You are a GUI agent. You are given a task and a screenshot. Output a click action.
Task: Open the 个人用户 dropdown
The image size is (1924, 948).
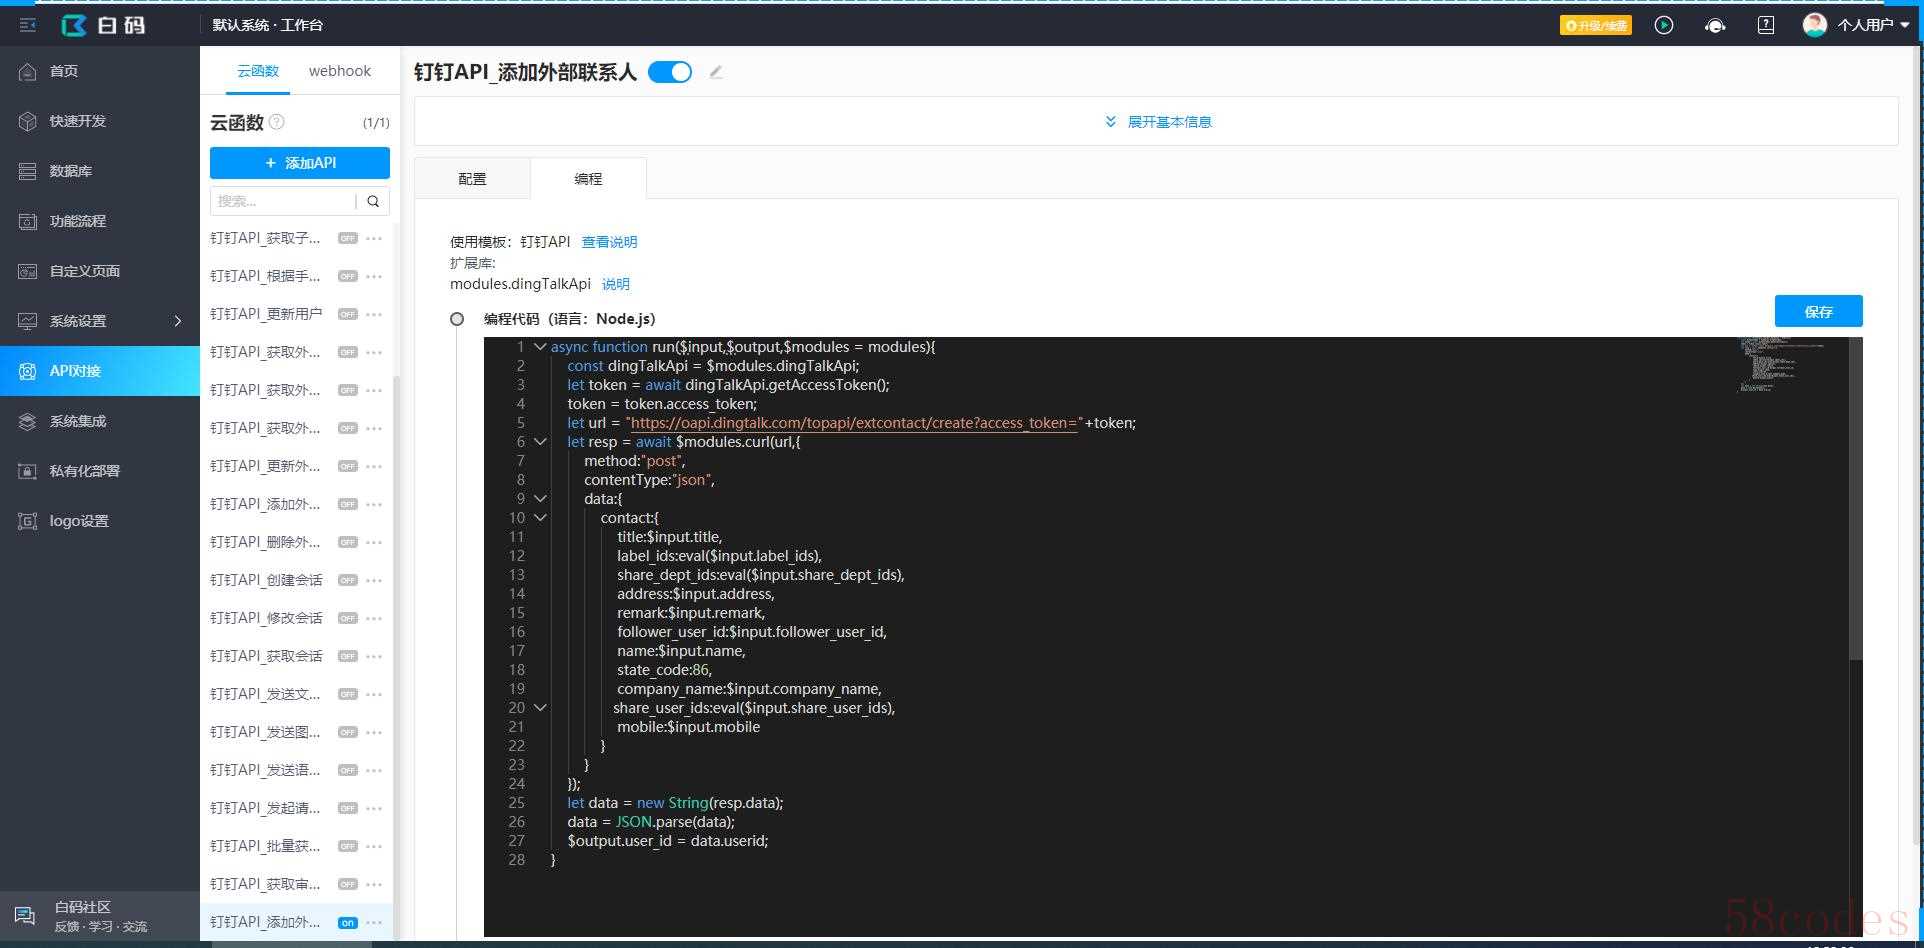coord(1873,25)
